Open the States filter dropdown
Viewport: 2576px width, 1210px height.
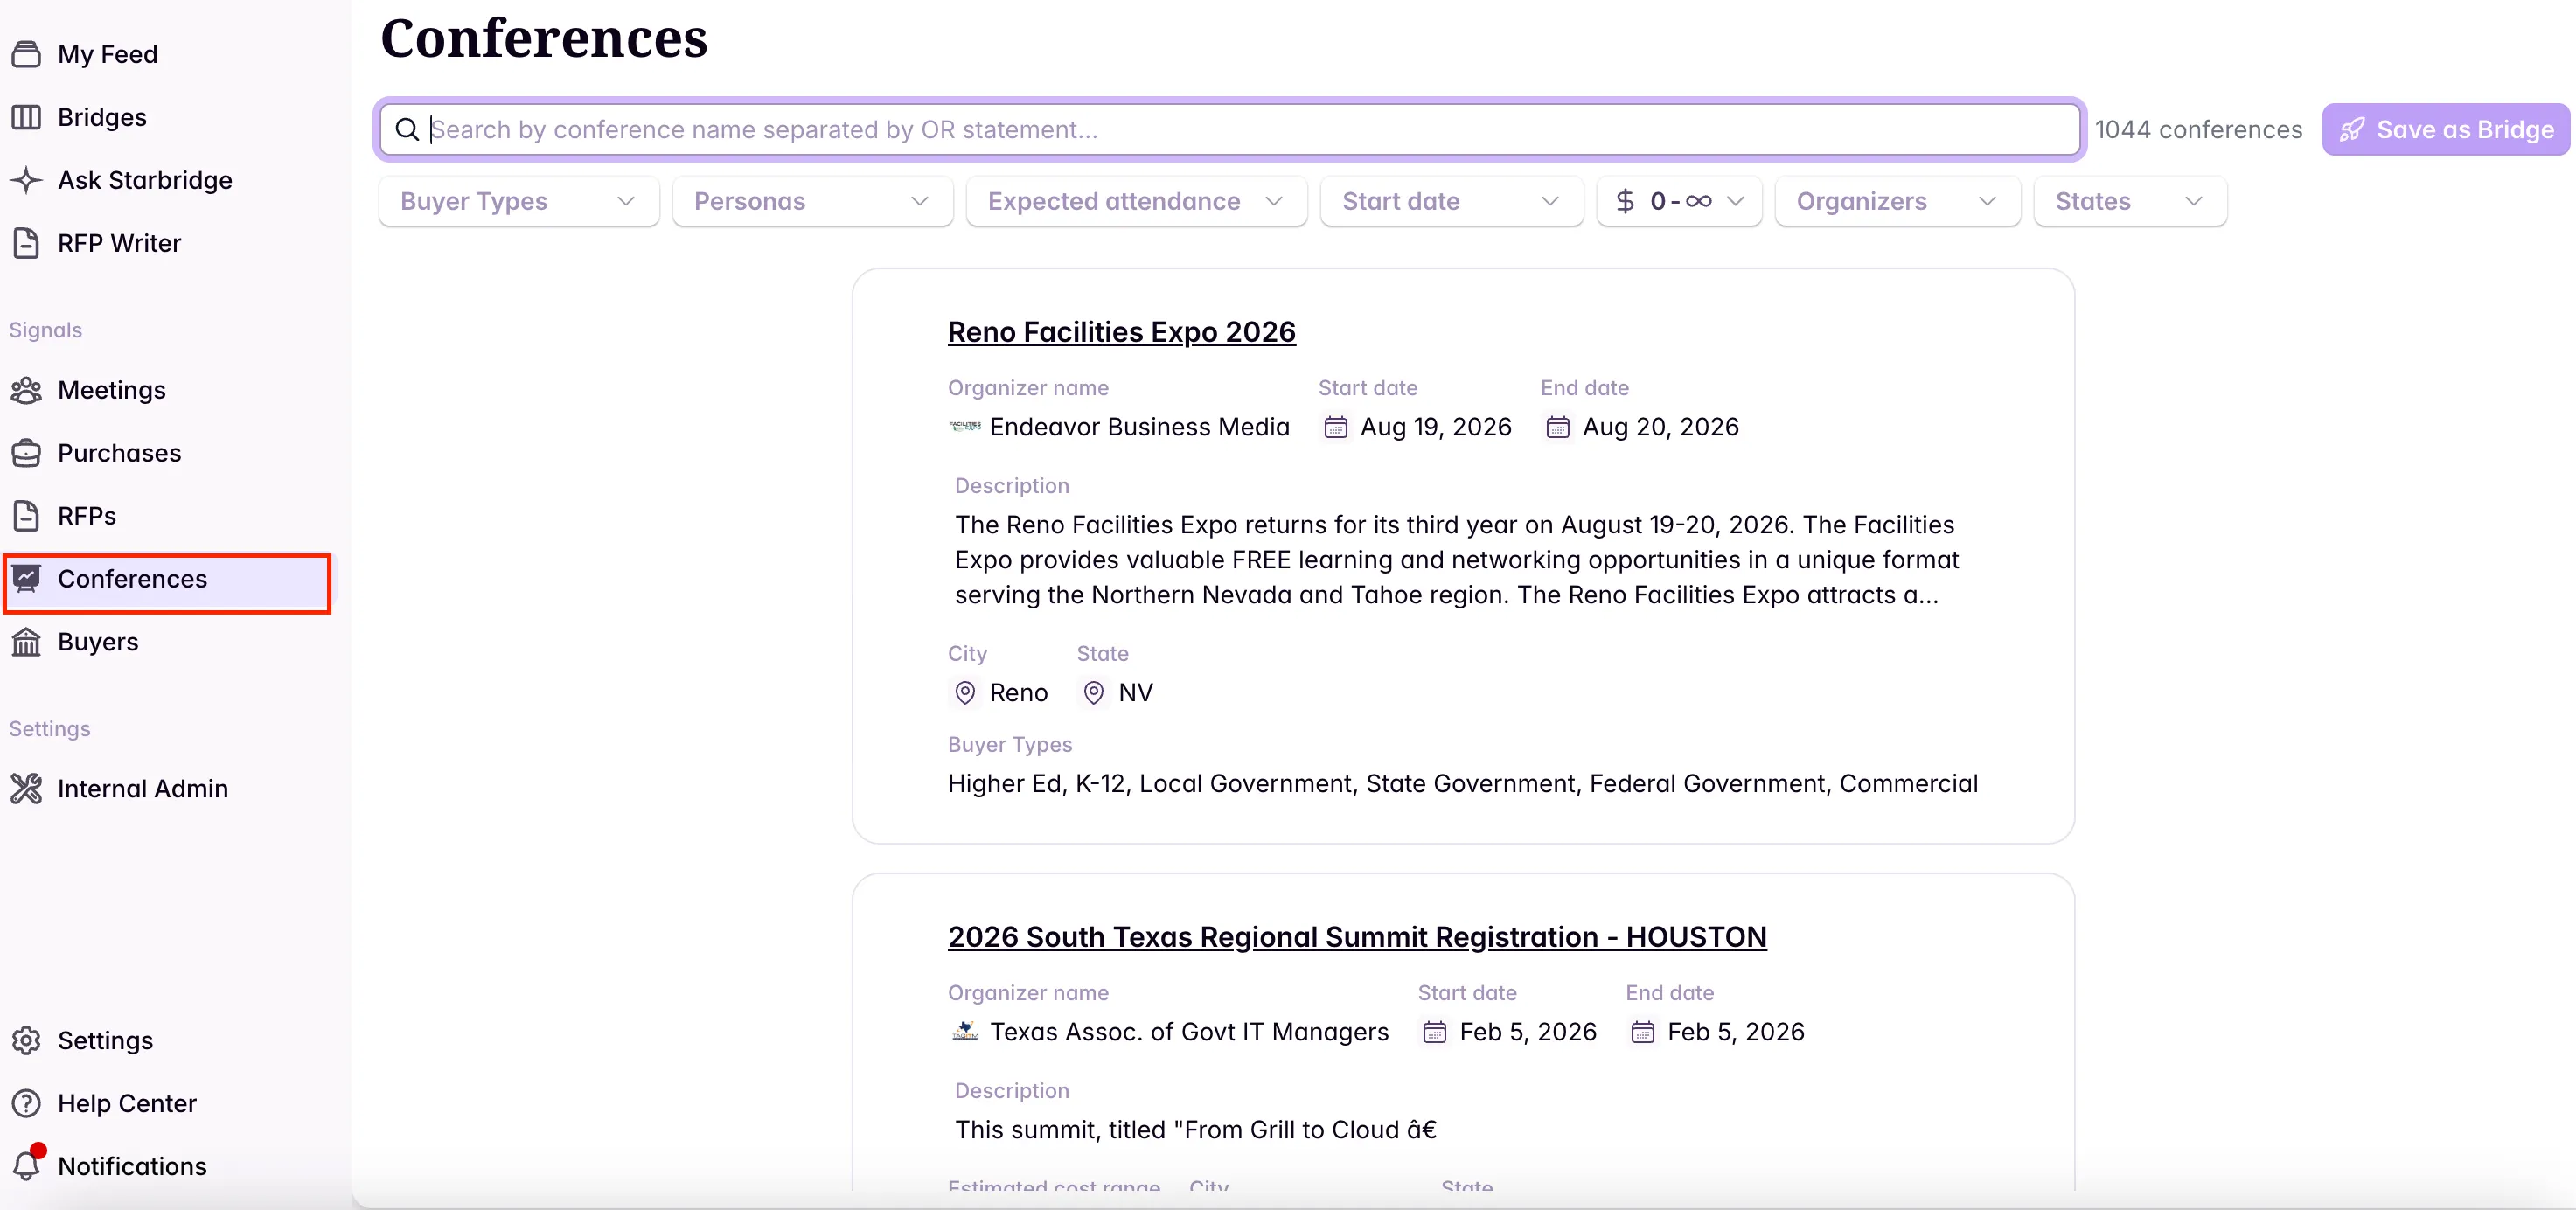coord(2129,202)
